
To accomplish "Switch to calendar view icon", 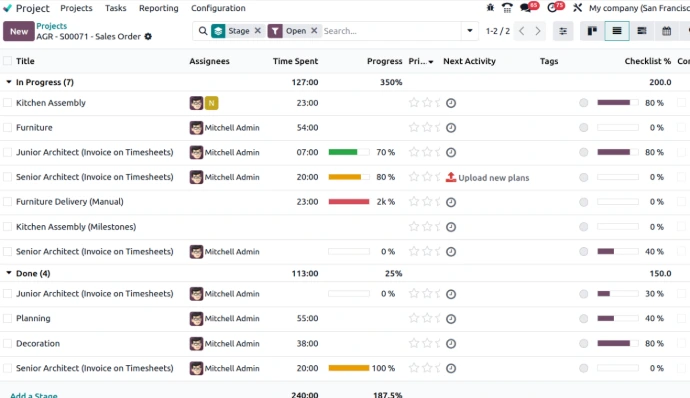I will pos(666,31).
